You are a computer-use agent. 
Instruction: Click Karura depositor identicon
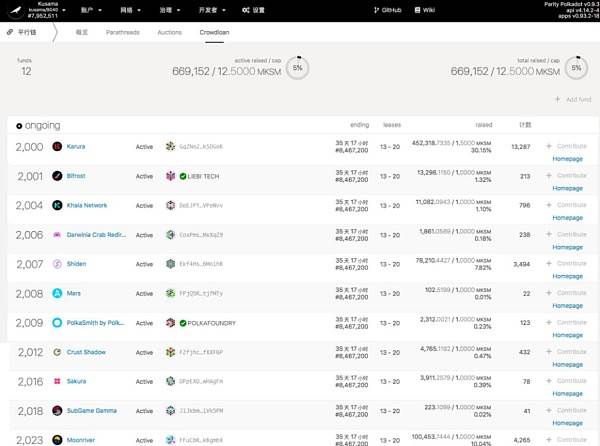pos(170,146)
